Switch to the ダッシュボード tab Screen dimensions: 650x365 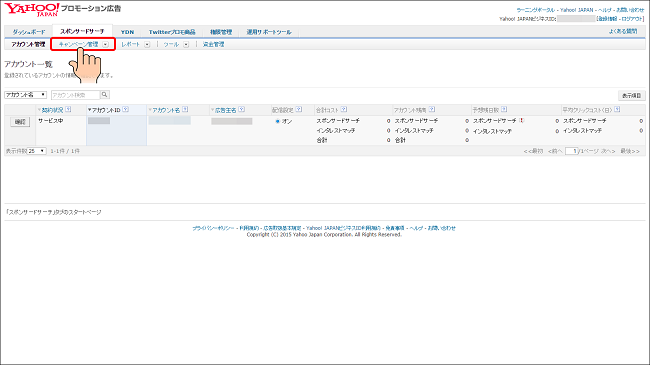point(29,32)
